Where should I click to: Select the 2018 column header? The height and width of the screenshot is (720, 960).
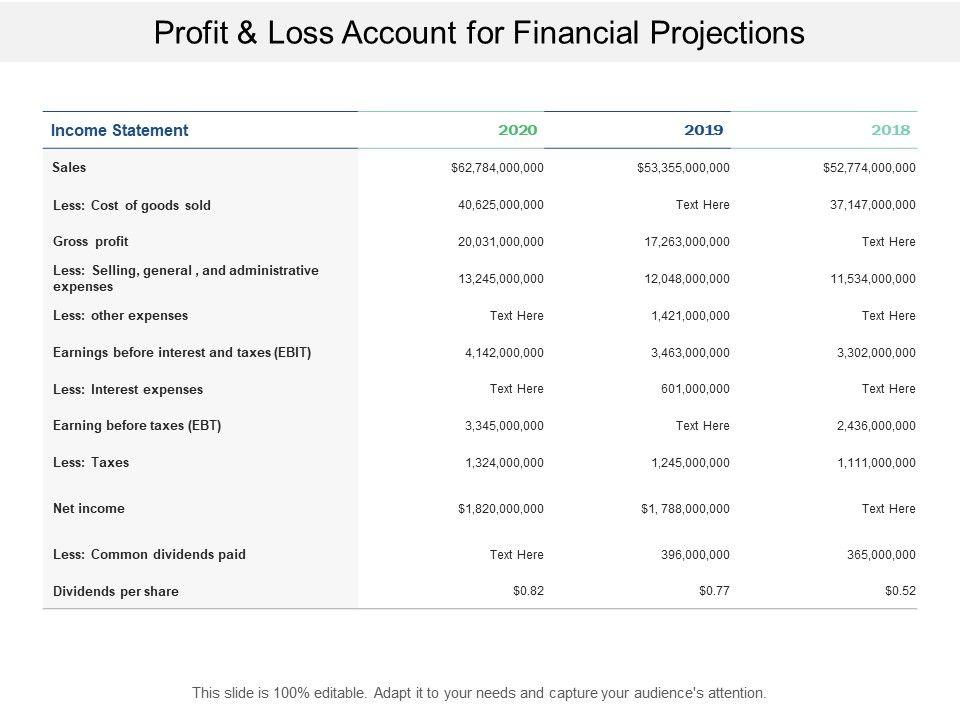point(890,130)
